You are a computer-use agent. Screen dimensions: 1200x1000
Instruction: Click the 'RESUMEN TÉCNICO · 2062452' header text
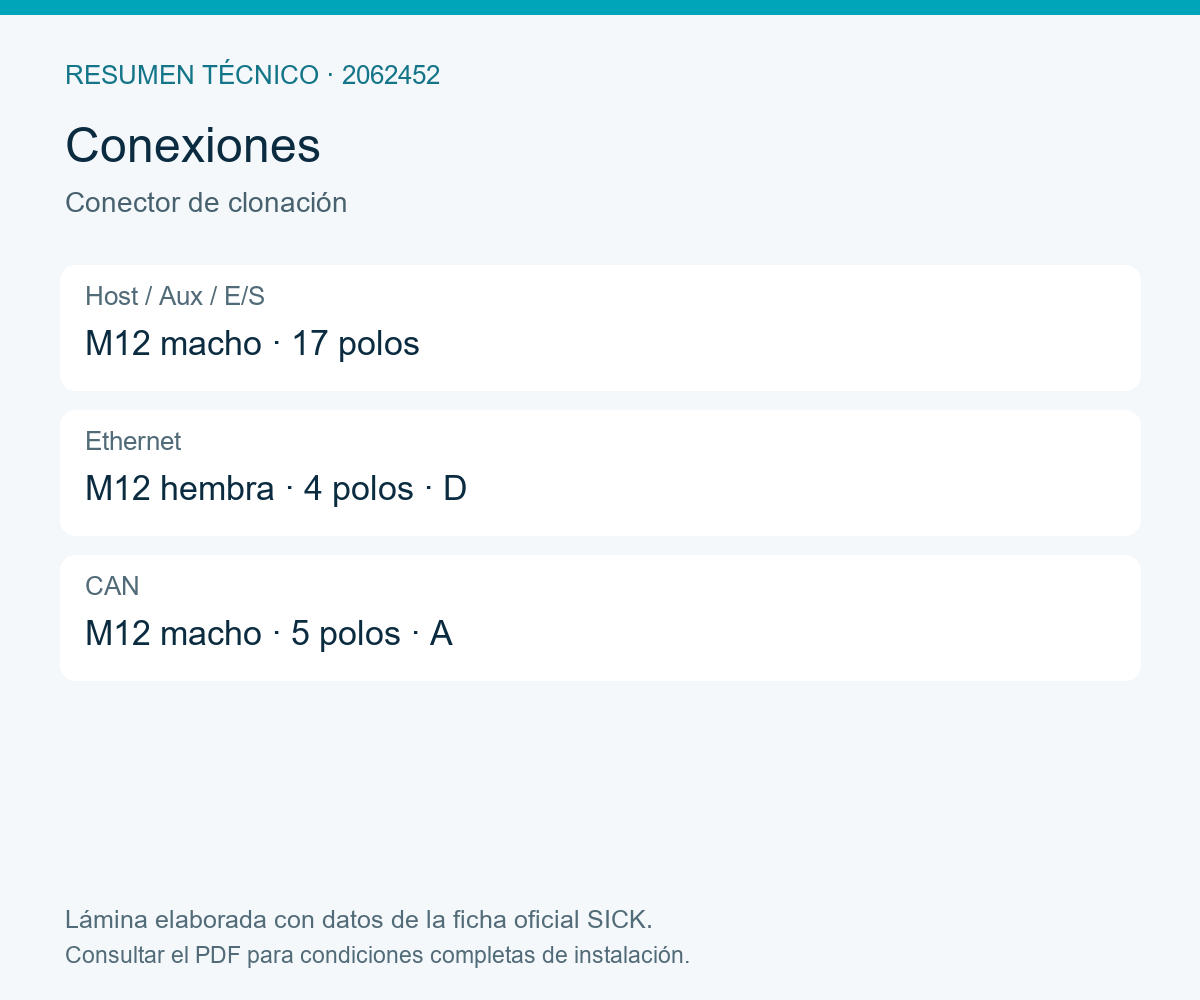coord(252,75)
